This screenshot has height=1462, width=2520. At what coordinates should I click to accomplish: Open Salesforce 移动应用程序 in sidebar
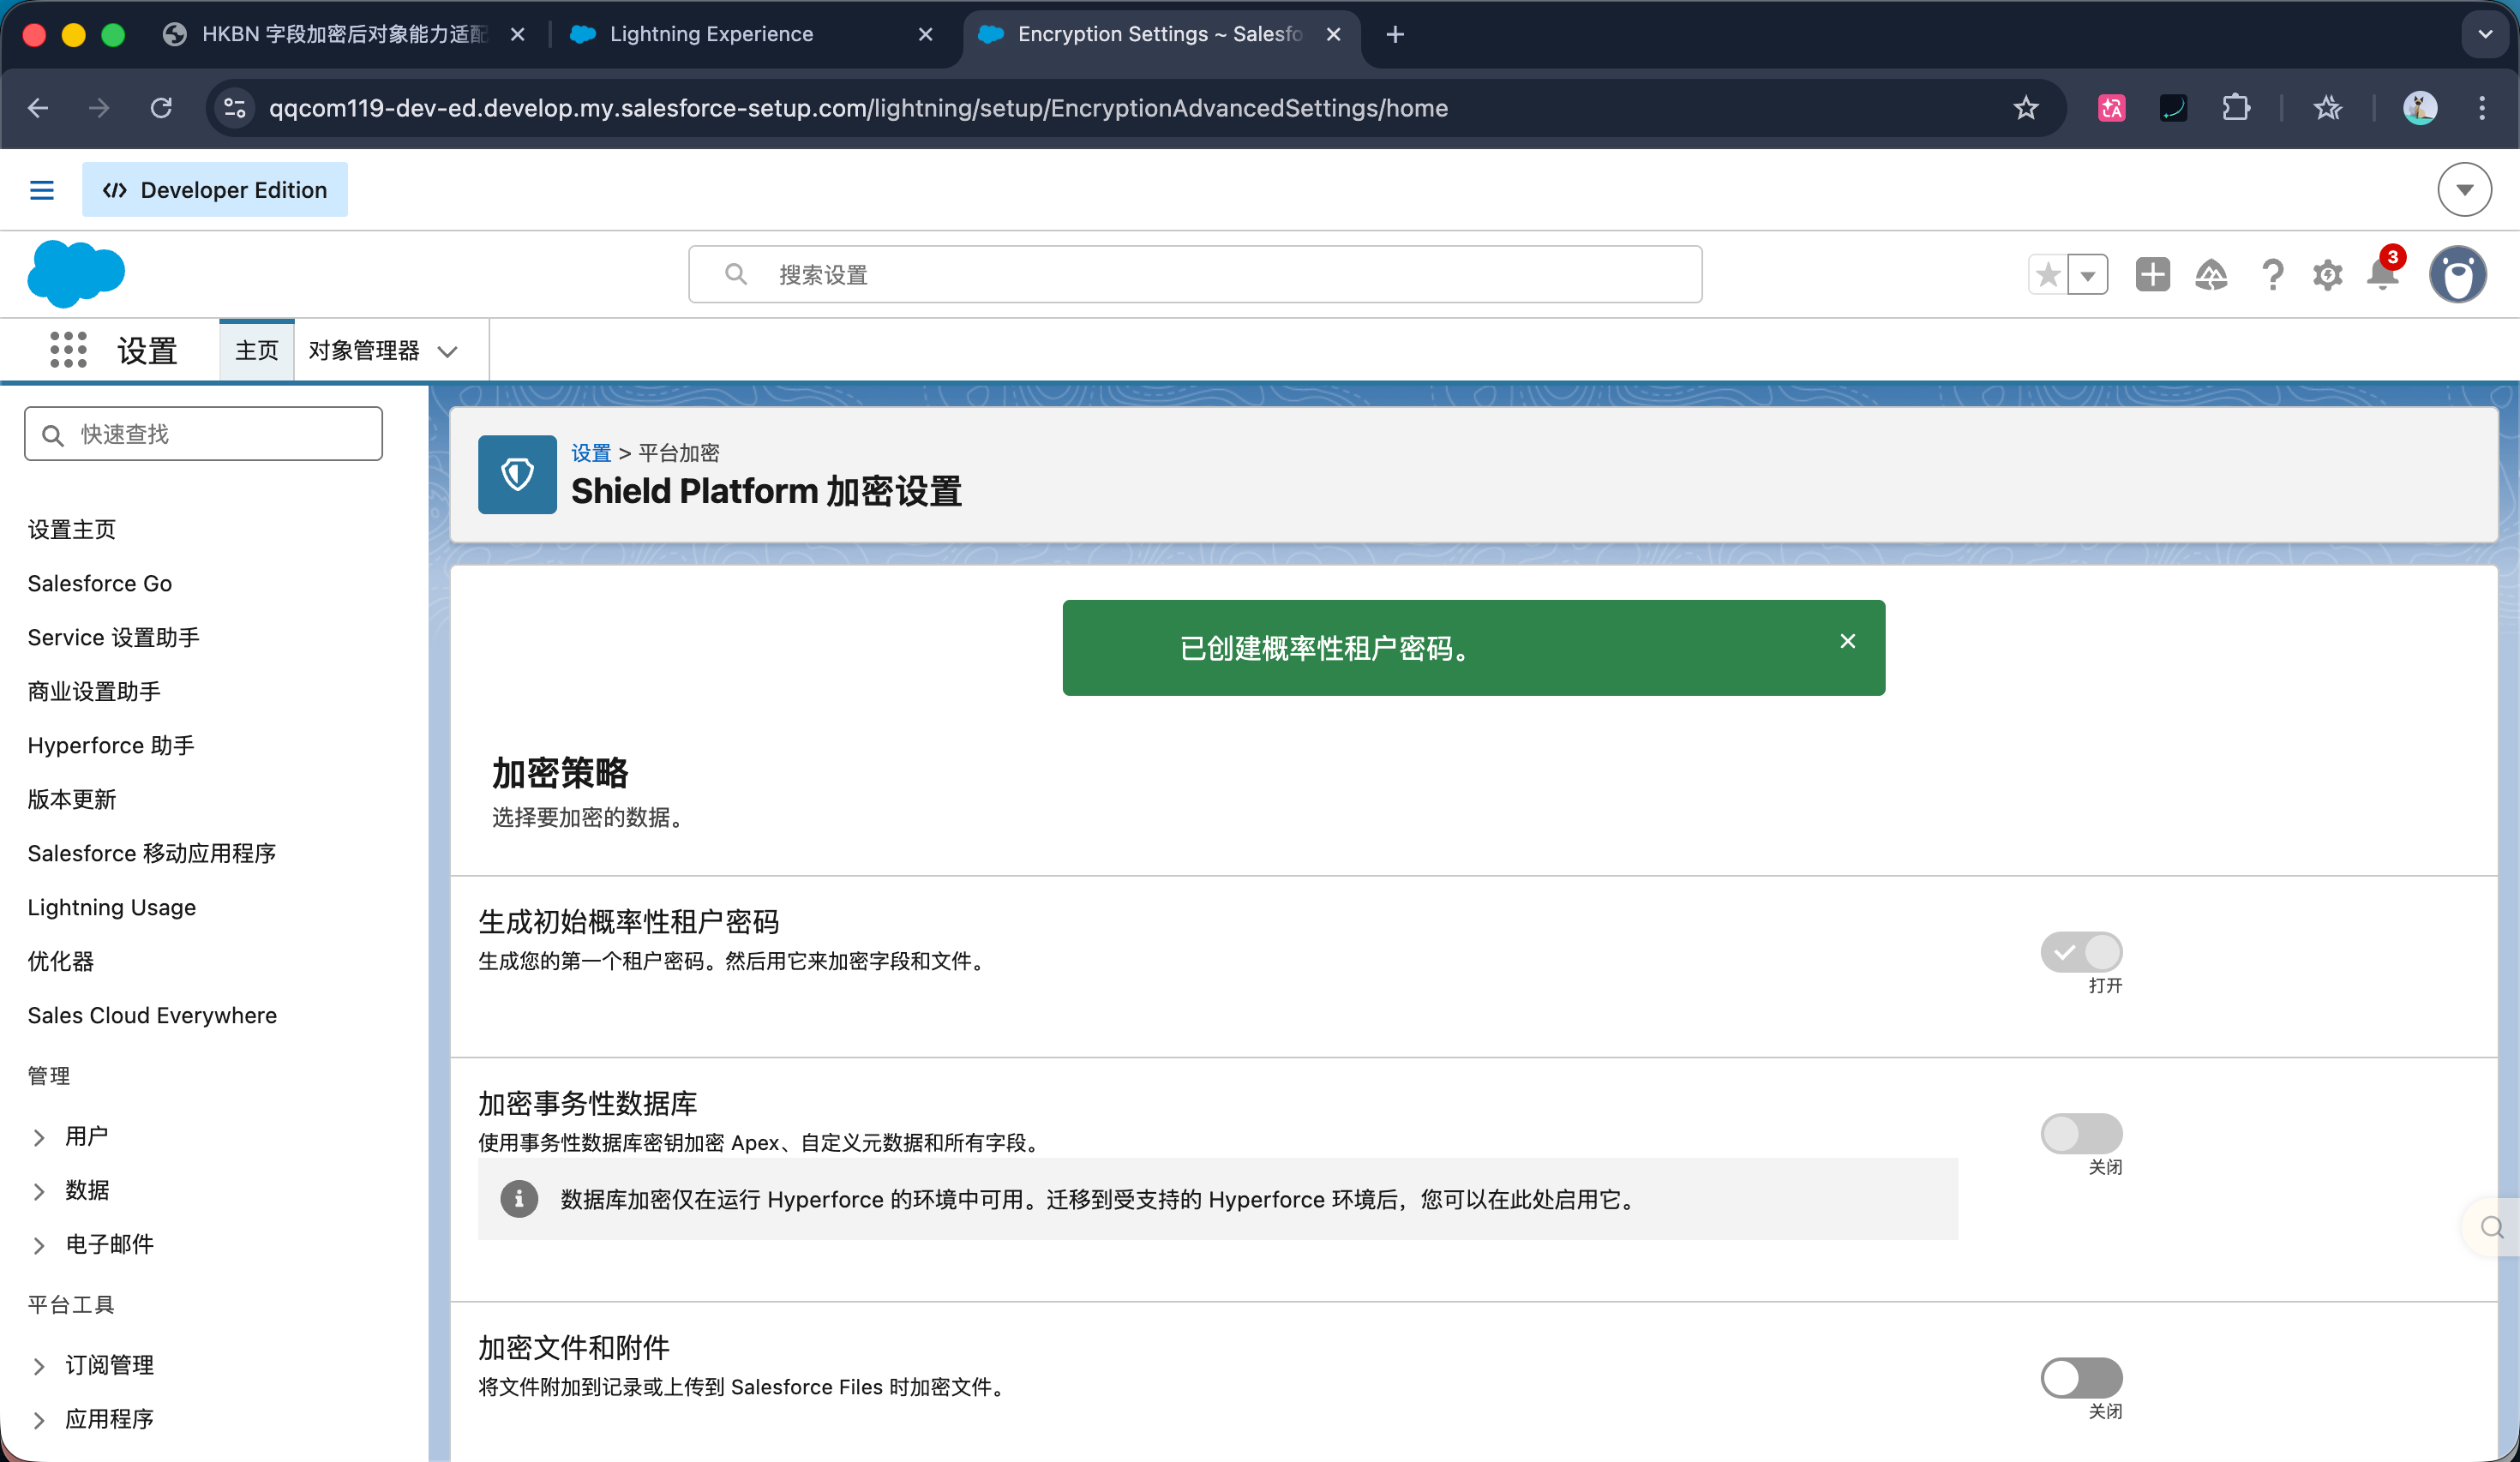point(152,853)
